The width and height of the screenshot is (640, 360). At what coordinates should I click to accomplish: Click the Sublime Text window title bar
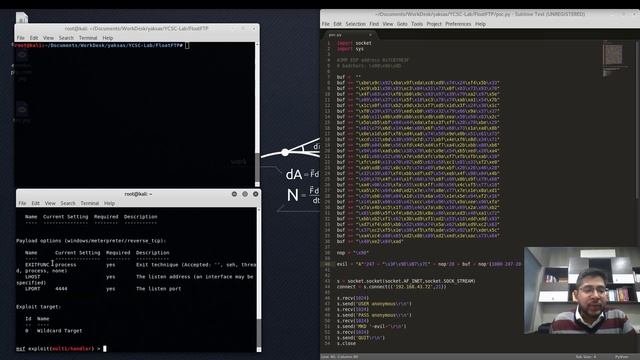pyautogui.click(x=480, y=14)
